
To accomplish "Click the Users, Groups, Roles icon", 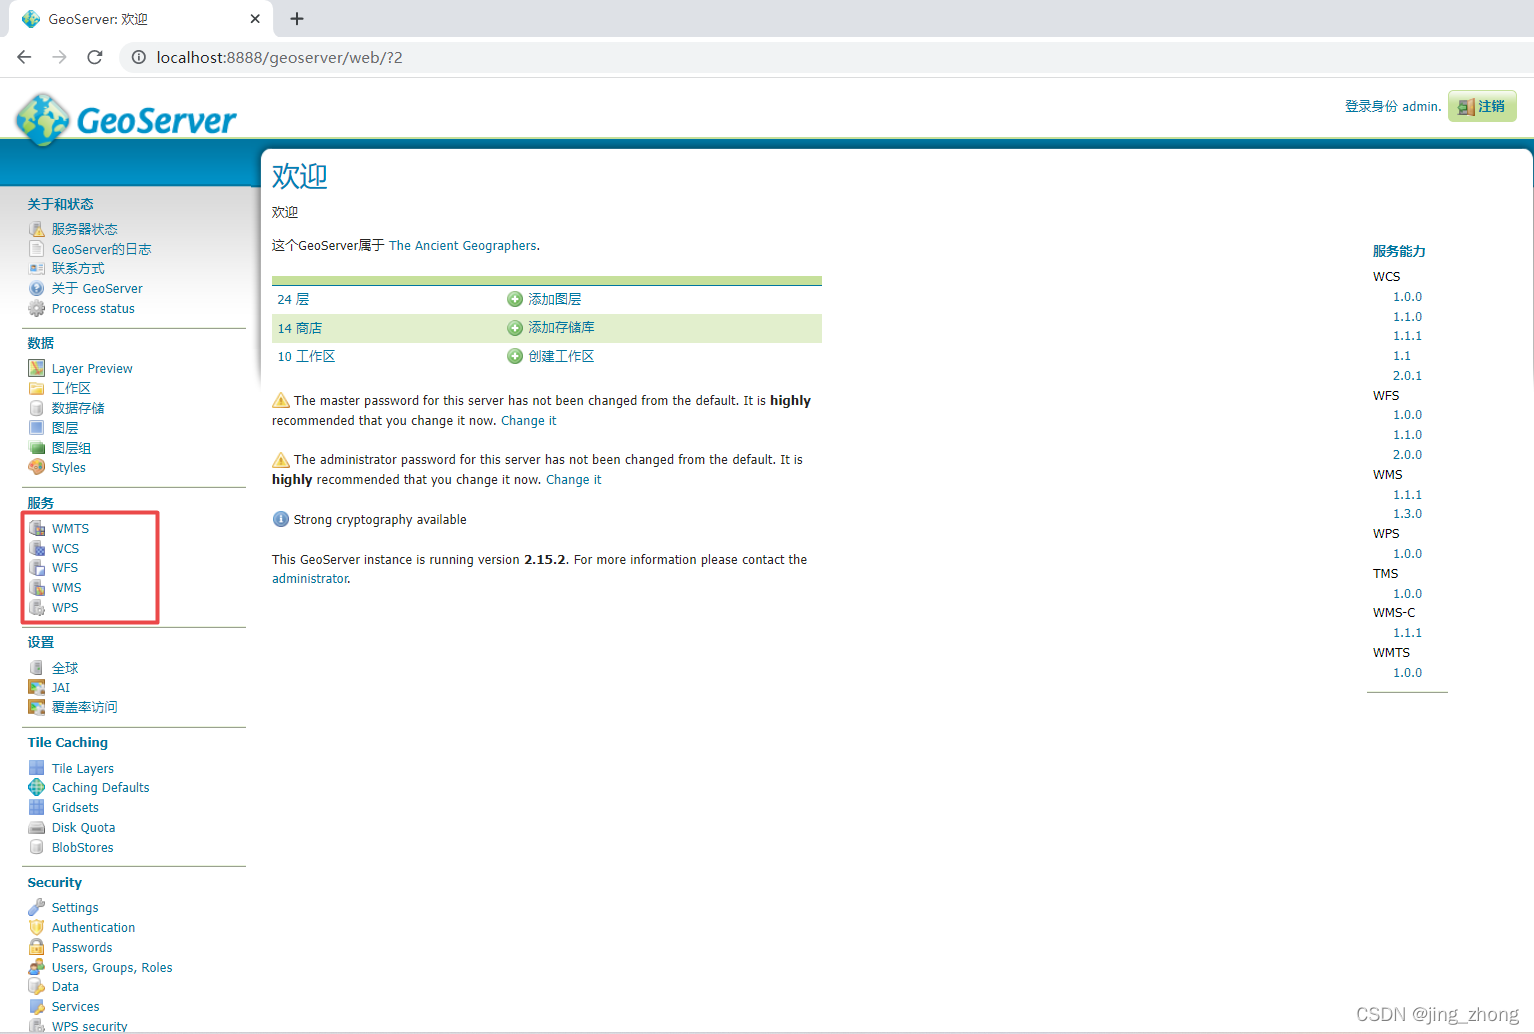I will (37, 967).
